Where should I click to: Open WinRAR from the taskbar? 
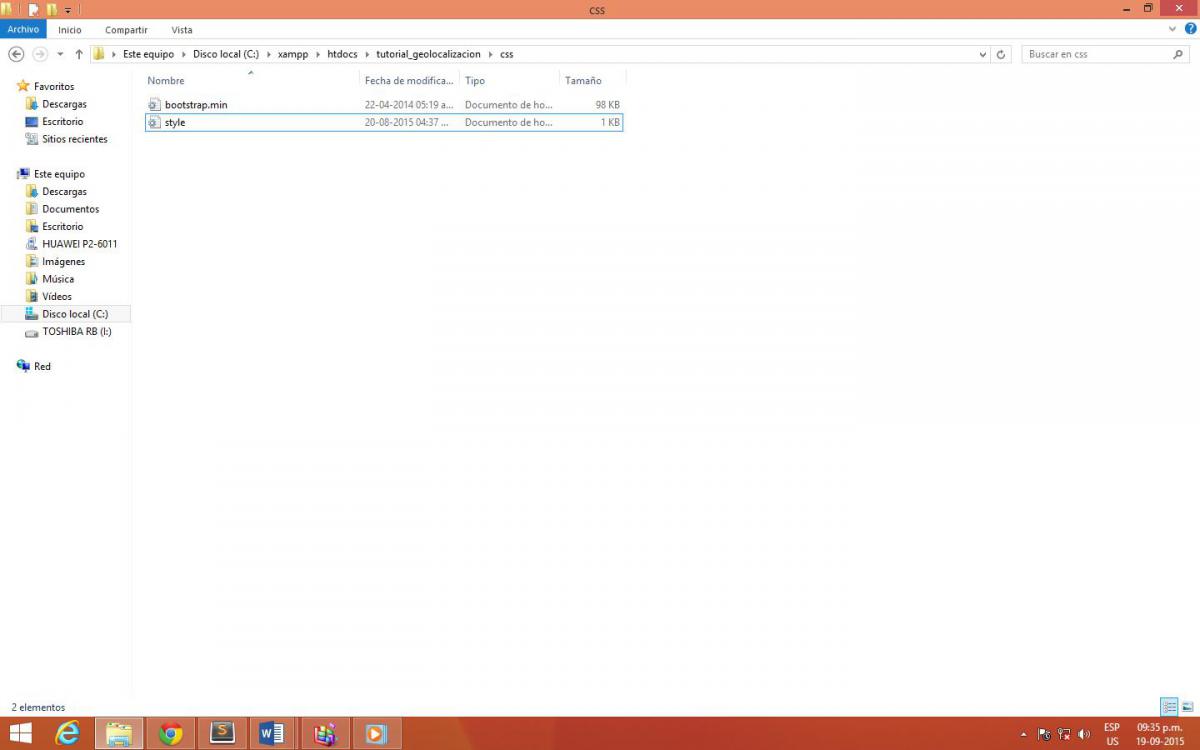325,733
